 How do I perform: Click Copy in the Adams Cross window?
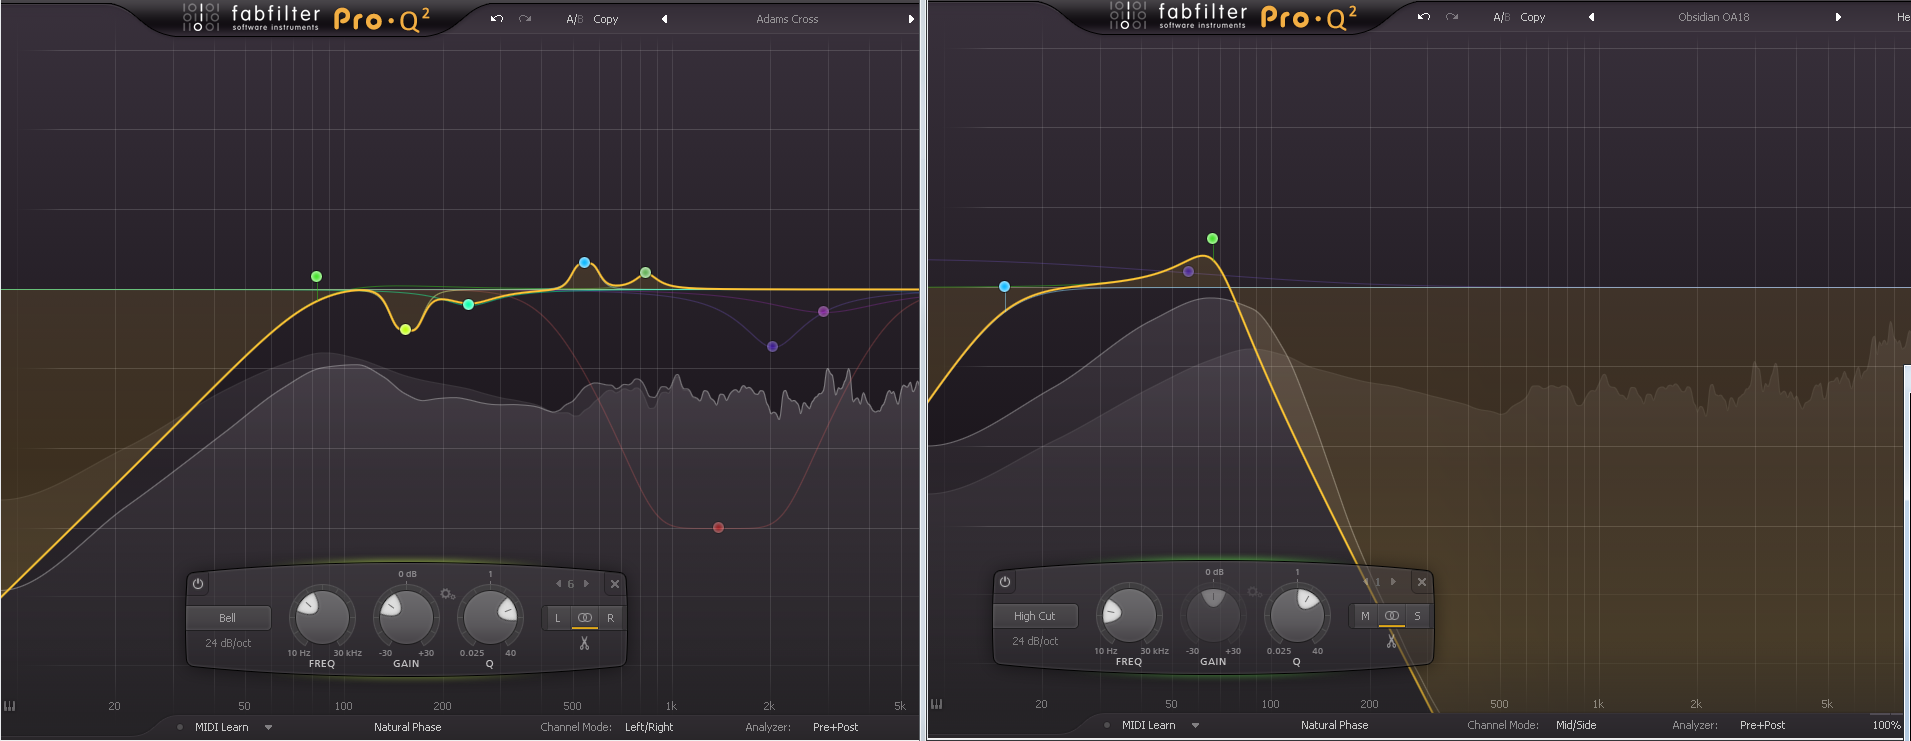[x=606, y=19]
